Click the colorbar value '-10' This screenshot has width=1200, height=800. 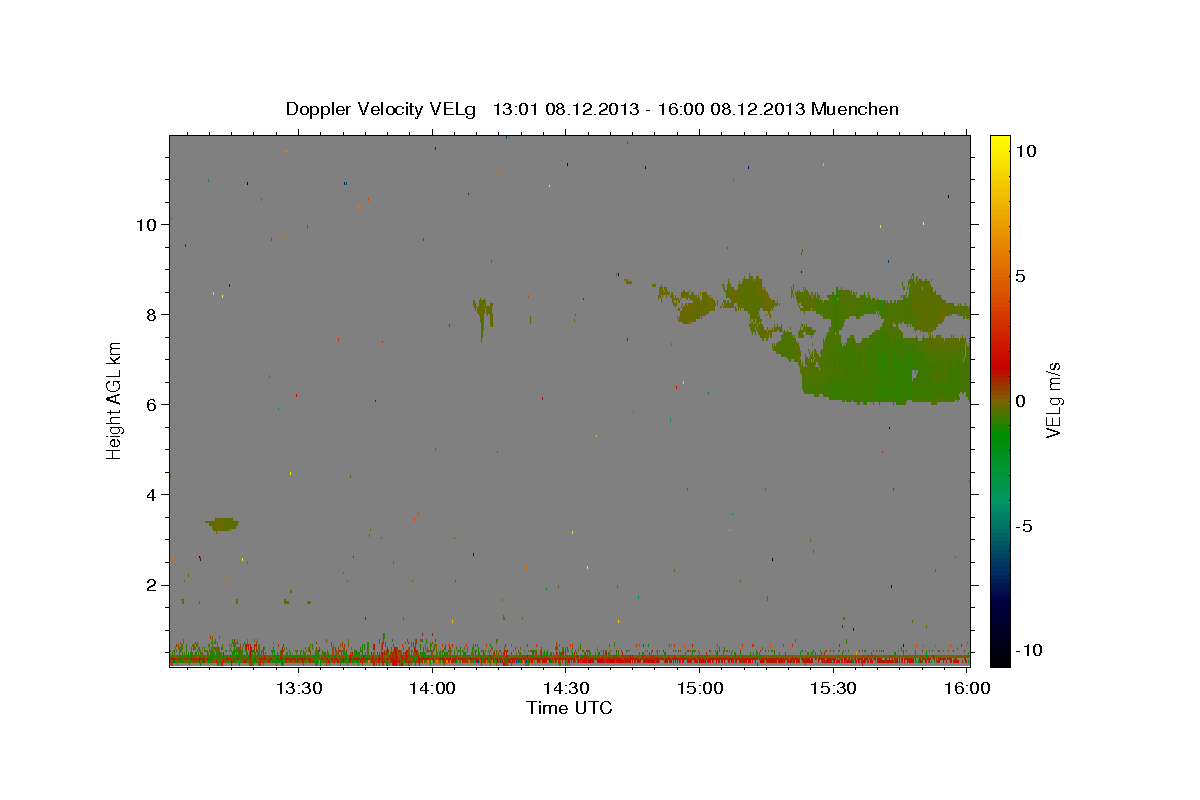pos(1027,650)
